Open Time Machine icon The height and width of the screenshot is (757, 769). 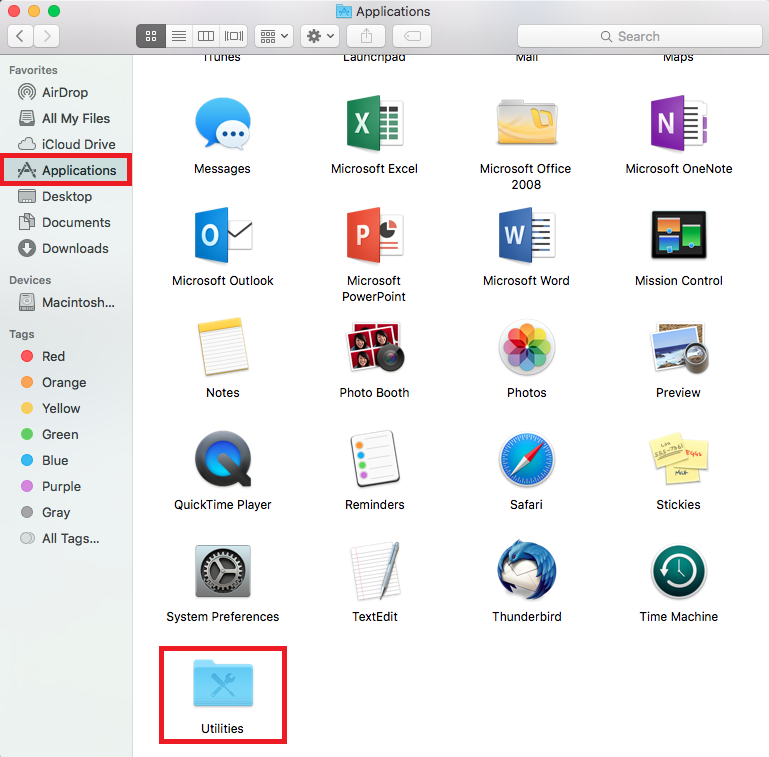coord(679,572)
